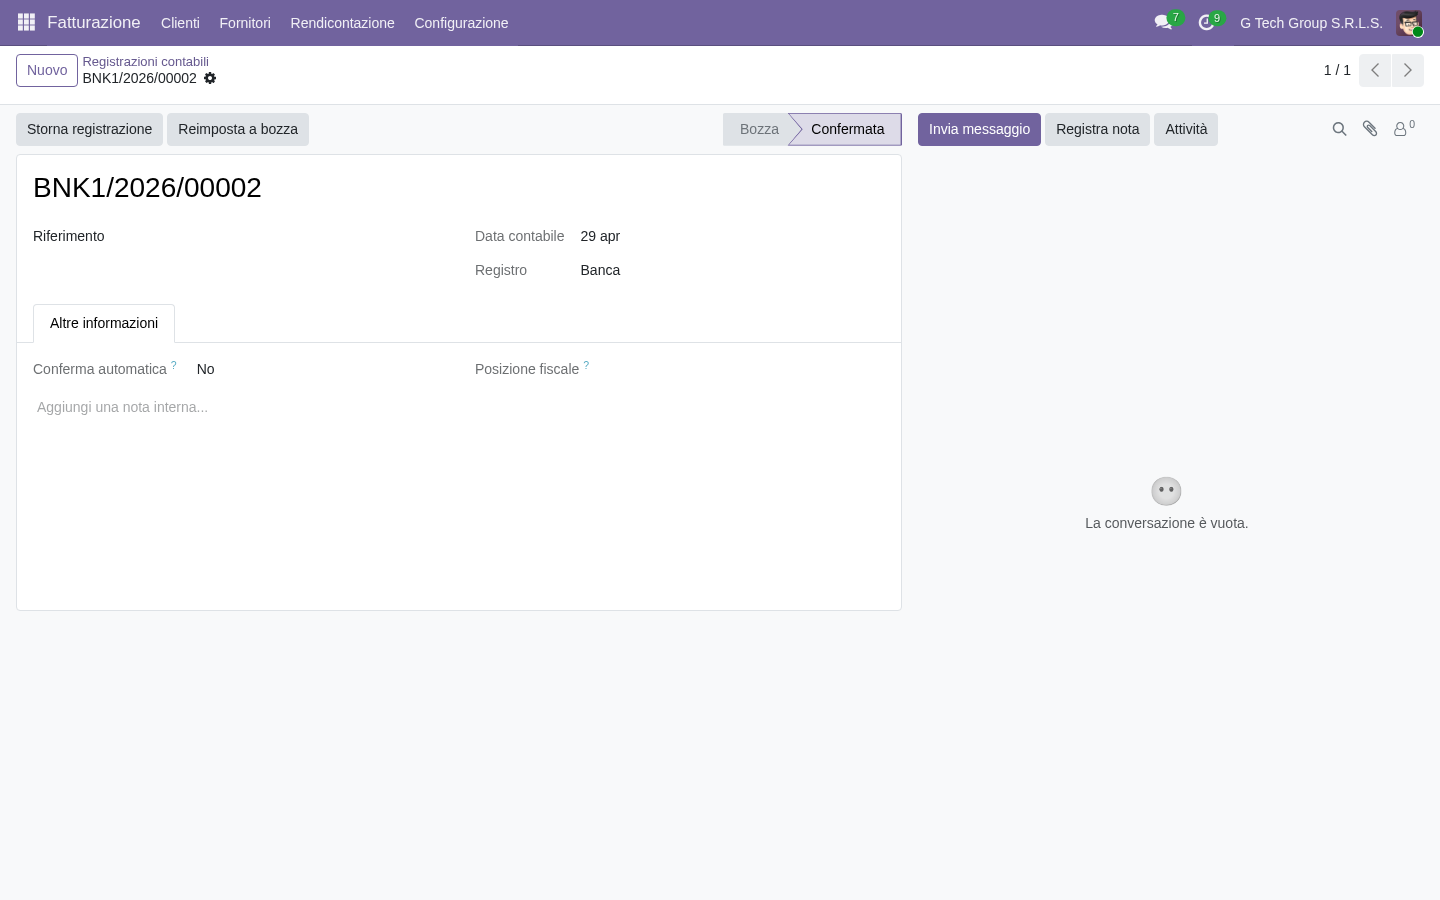Open the Clienti menu
The height and width of the screenshot is (900, 1440).
tap(180, 23)
